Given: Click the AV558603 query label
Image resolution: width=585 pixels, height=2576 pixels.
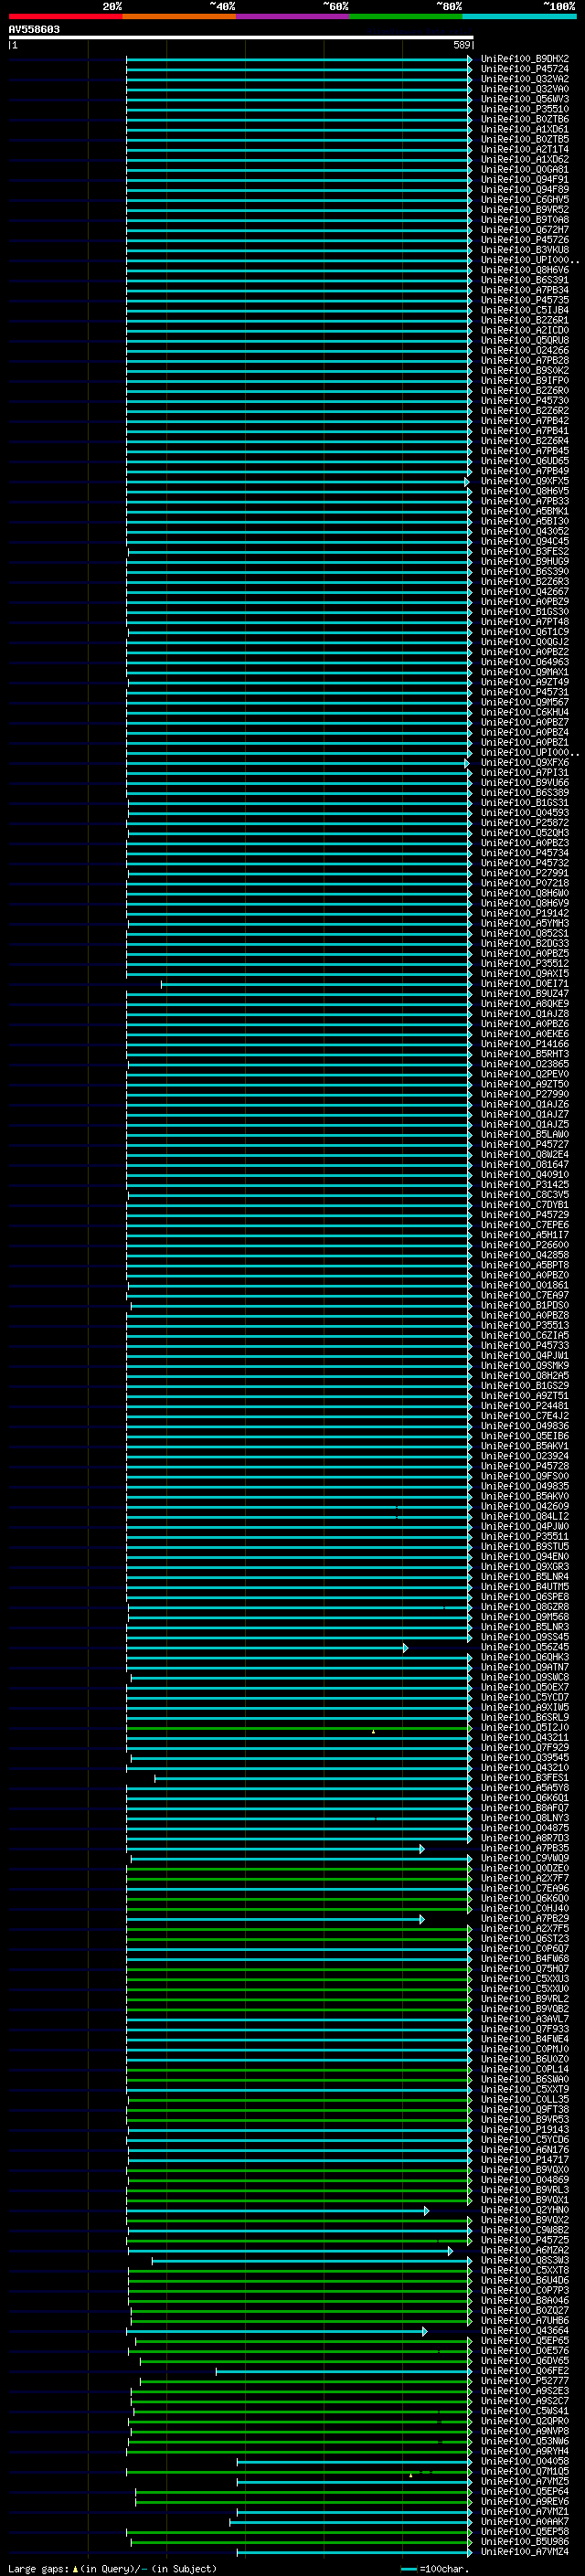Looking at the screenshot, I should (x=34, y=29).
